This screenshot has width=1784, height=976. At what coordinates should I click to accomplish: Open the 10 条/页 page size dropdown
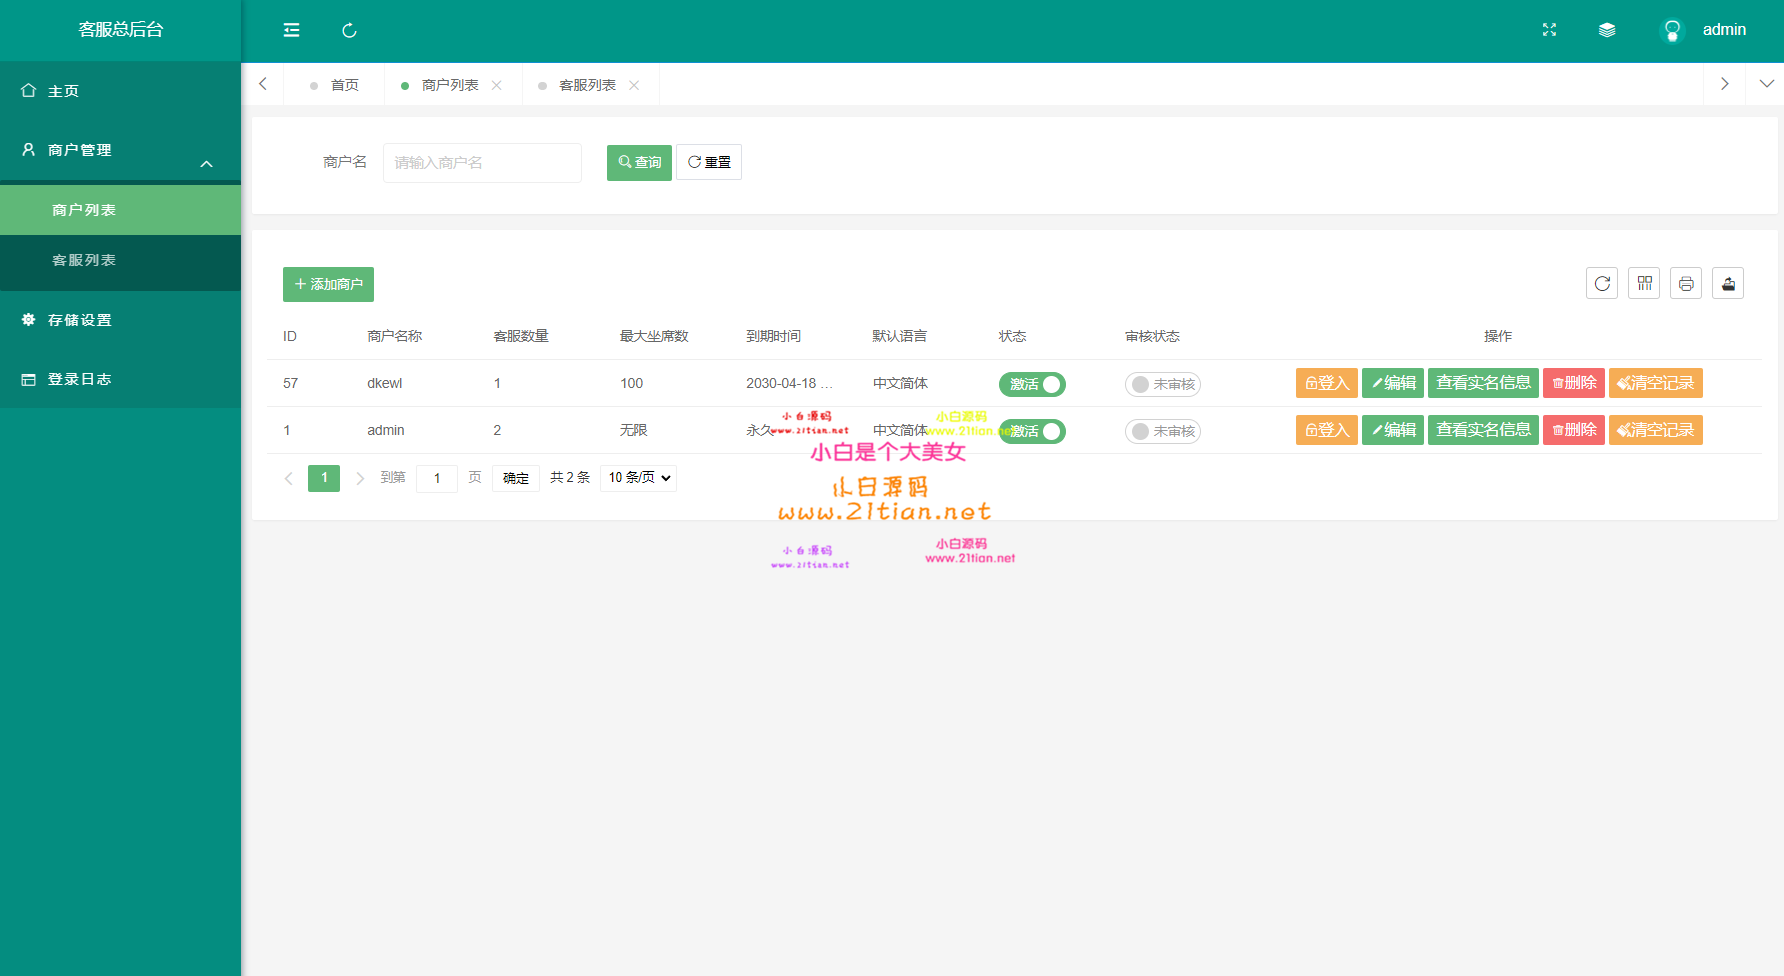638,477
